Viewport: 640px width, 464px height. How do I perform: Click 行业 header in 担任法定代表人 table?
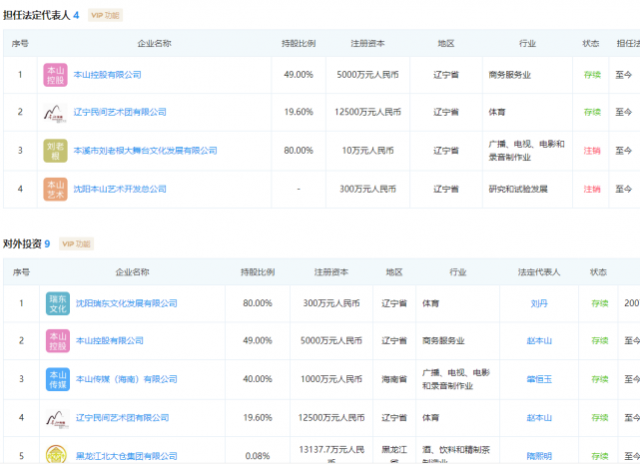pos(527,43)
